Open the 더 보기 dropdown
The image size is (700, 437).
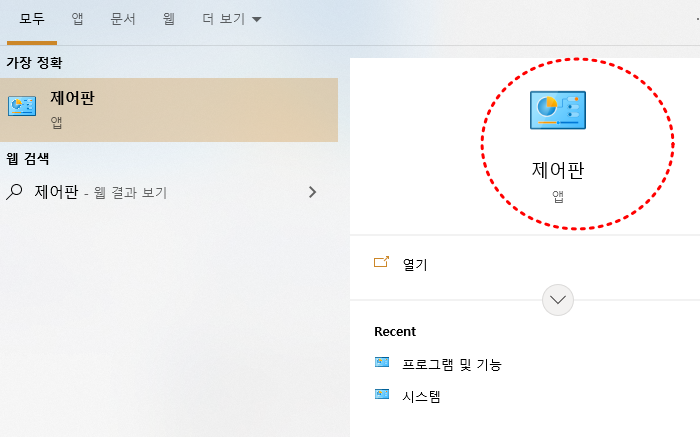[x=231, y=19]
